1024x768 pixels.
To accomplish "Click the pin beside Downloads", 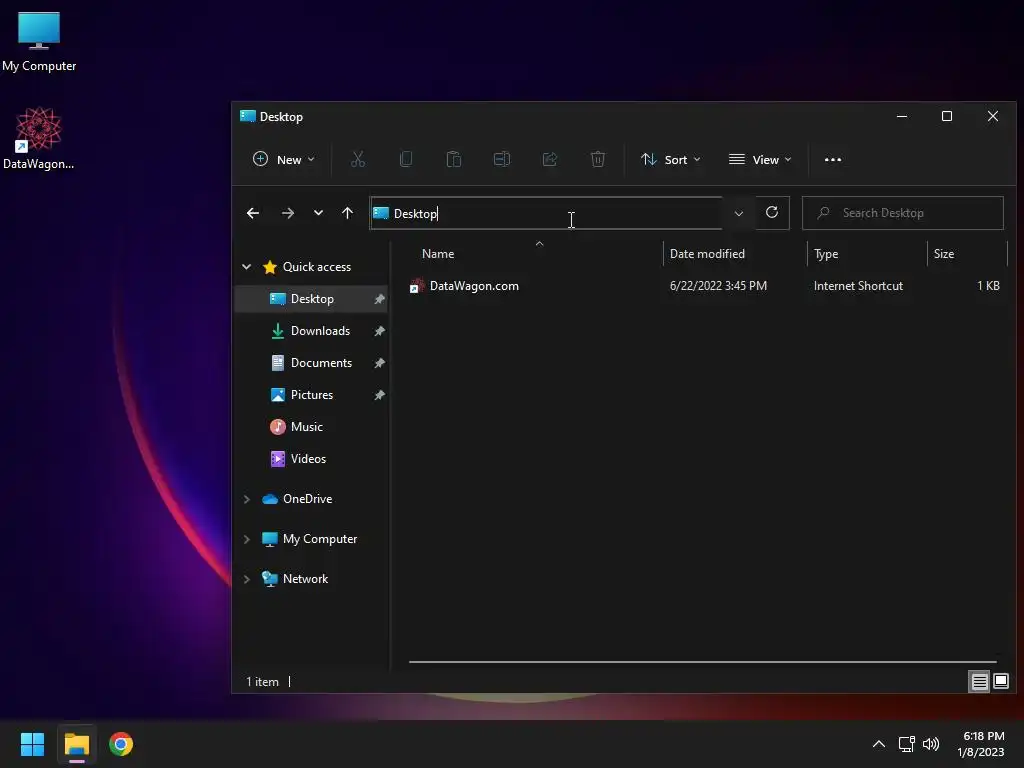I will coord(379,331).
